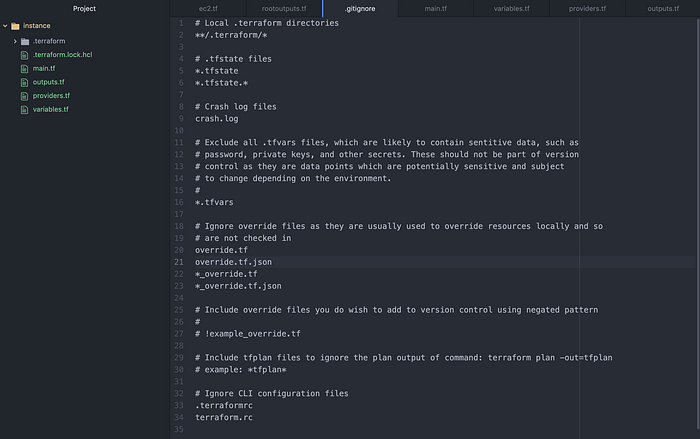700x439 pixels.
Task: Click the Project panel header
Action: pos(84,8)
